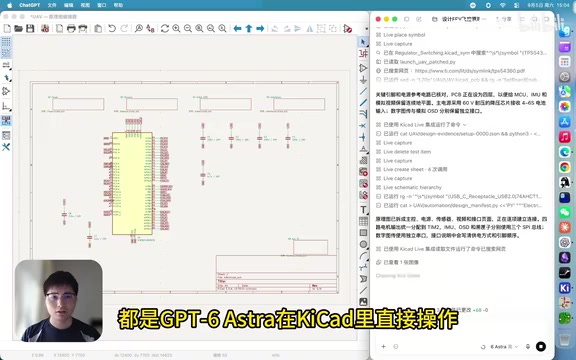
Task: Open the 窗口 menu in menu bar
Action: (x=101, y=5)
